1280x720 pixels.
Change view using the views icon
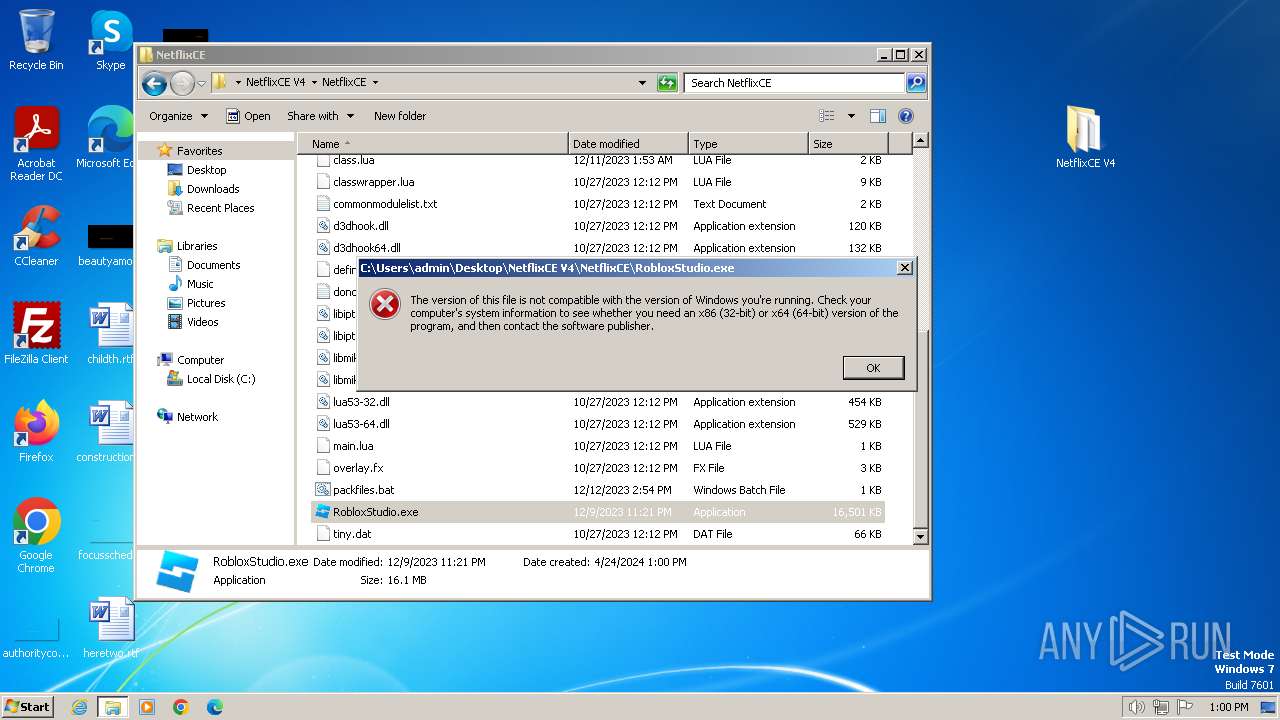click(827, 116)
